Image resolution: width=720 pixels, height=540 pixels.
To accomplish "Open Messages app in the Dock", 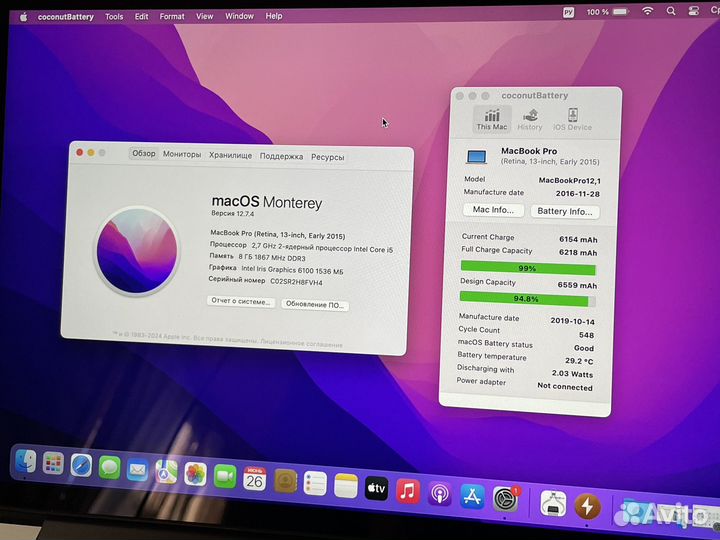I will click(109, 468).
